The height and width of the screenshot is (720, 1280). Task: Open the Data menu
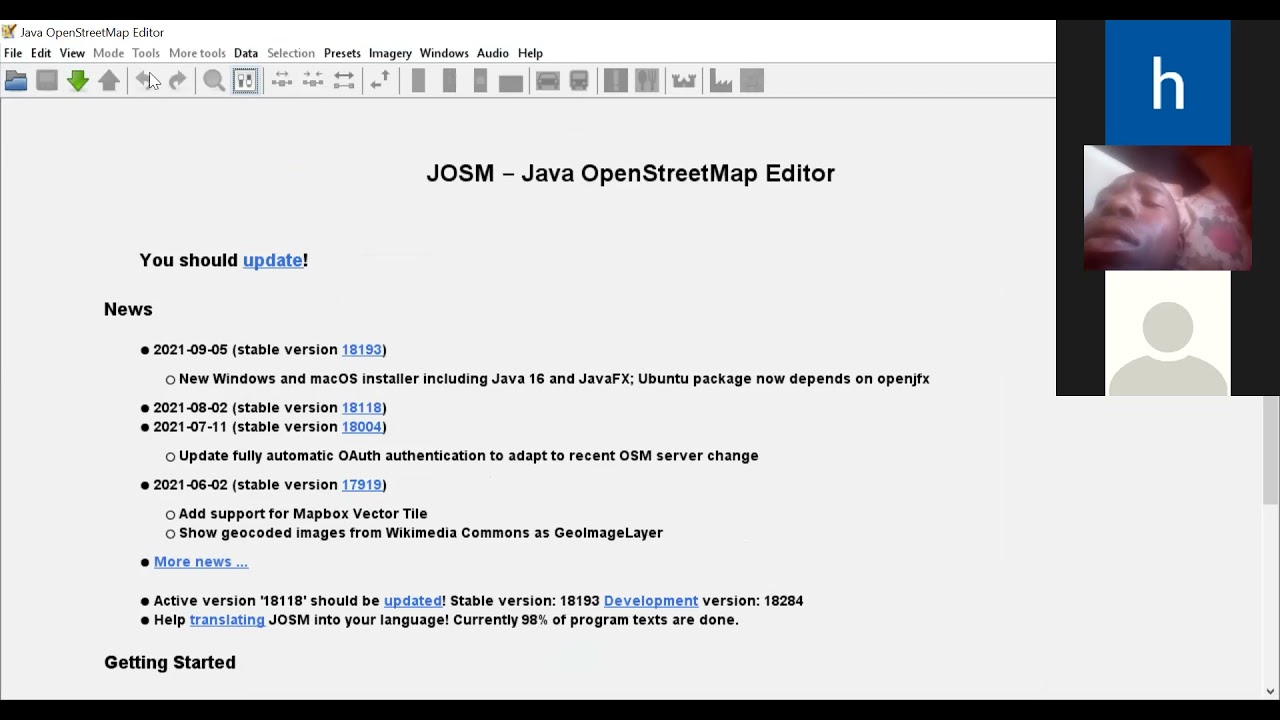[246, 53]
